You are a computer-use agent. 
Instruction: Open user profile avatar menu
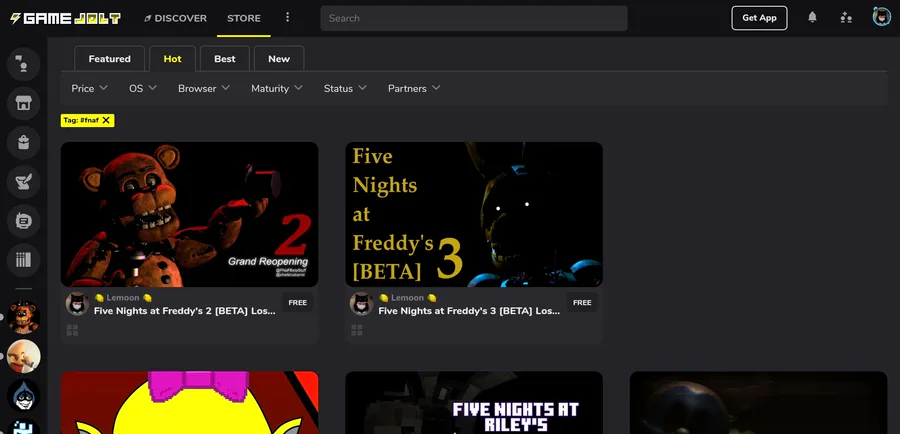[882, 17]
